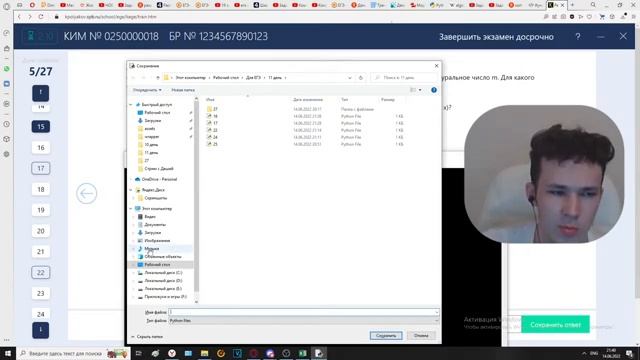Click Завершить экзамен досрочно

click(496, 37)
